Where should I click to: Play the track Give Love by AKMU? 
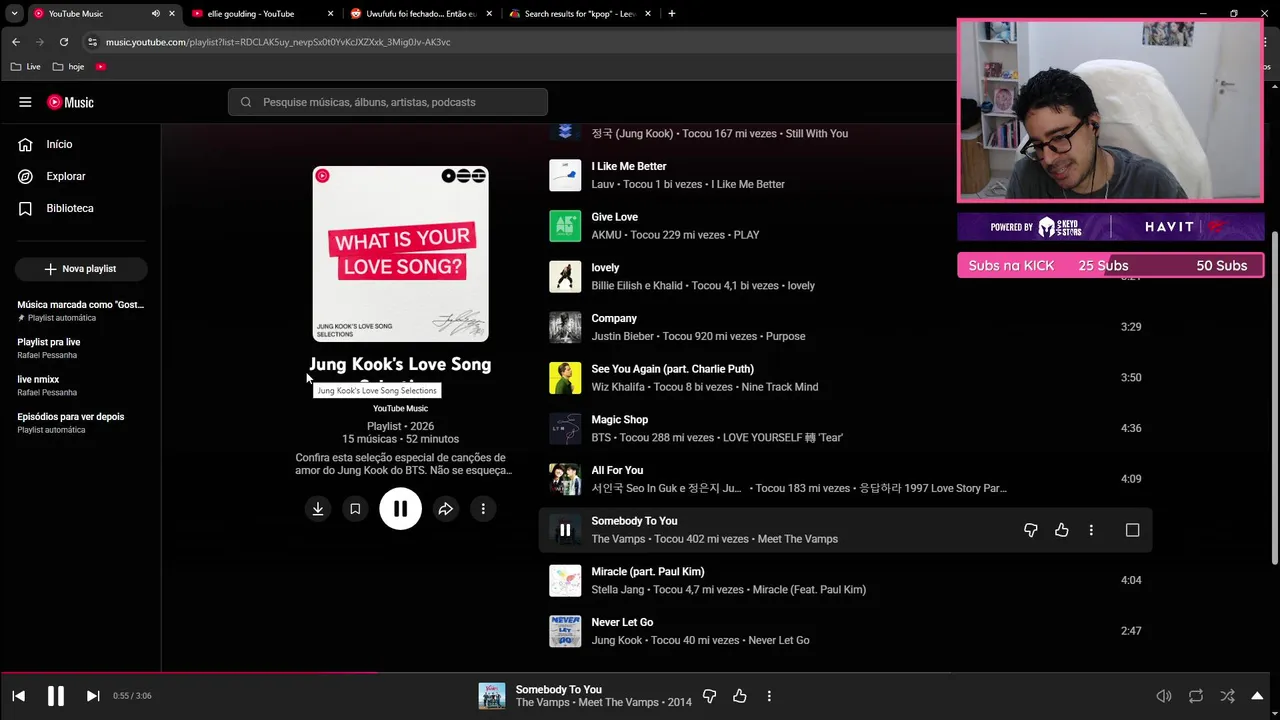(565, 226)
